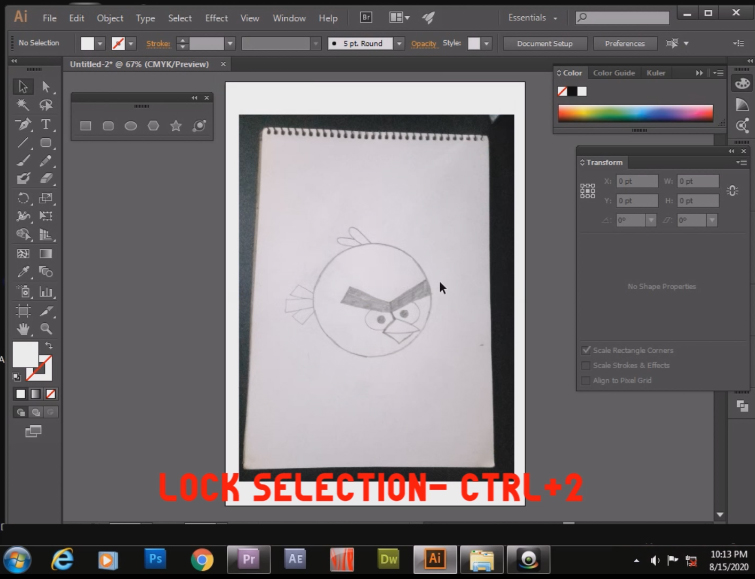Open the File menu
The height and width of the screenshot is (579, 755).
point(50,18)
